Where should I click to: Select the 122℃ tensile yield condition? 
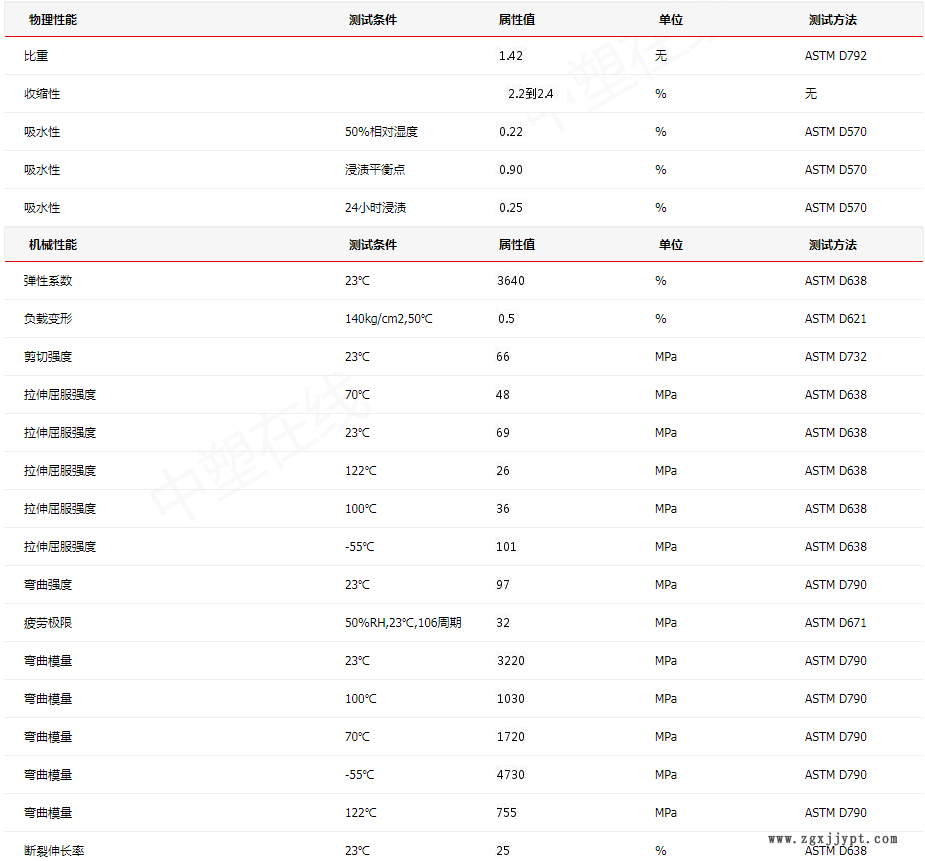coord(361,471)
